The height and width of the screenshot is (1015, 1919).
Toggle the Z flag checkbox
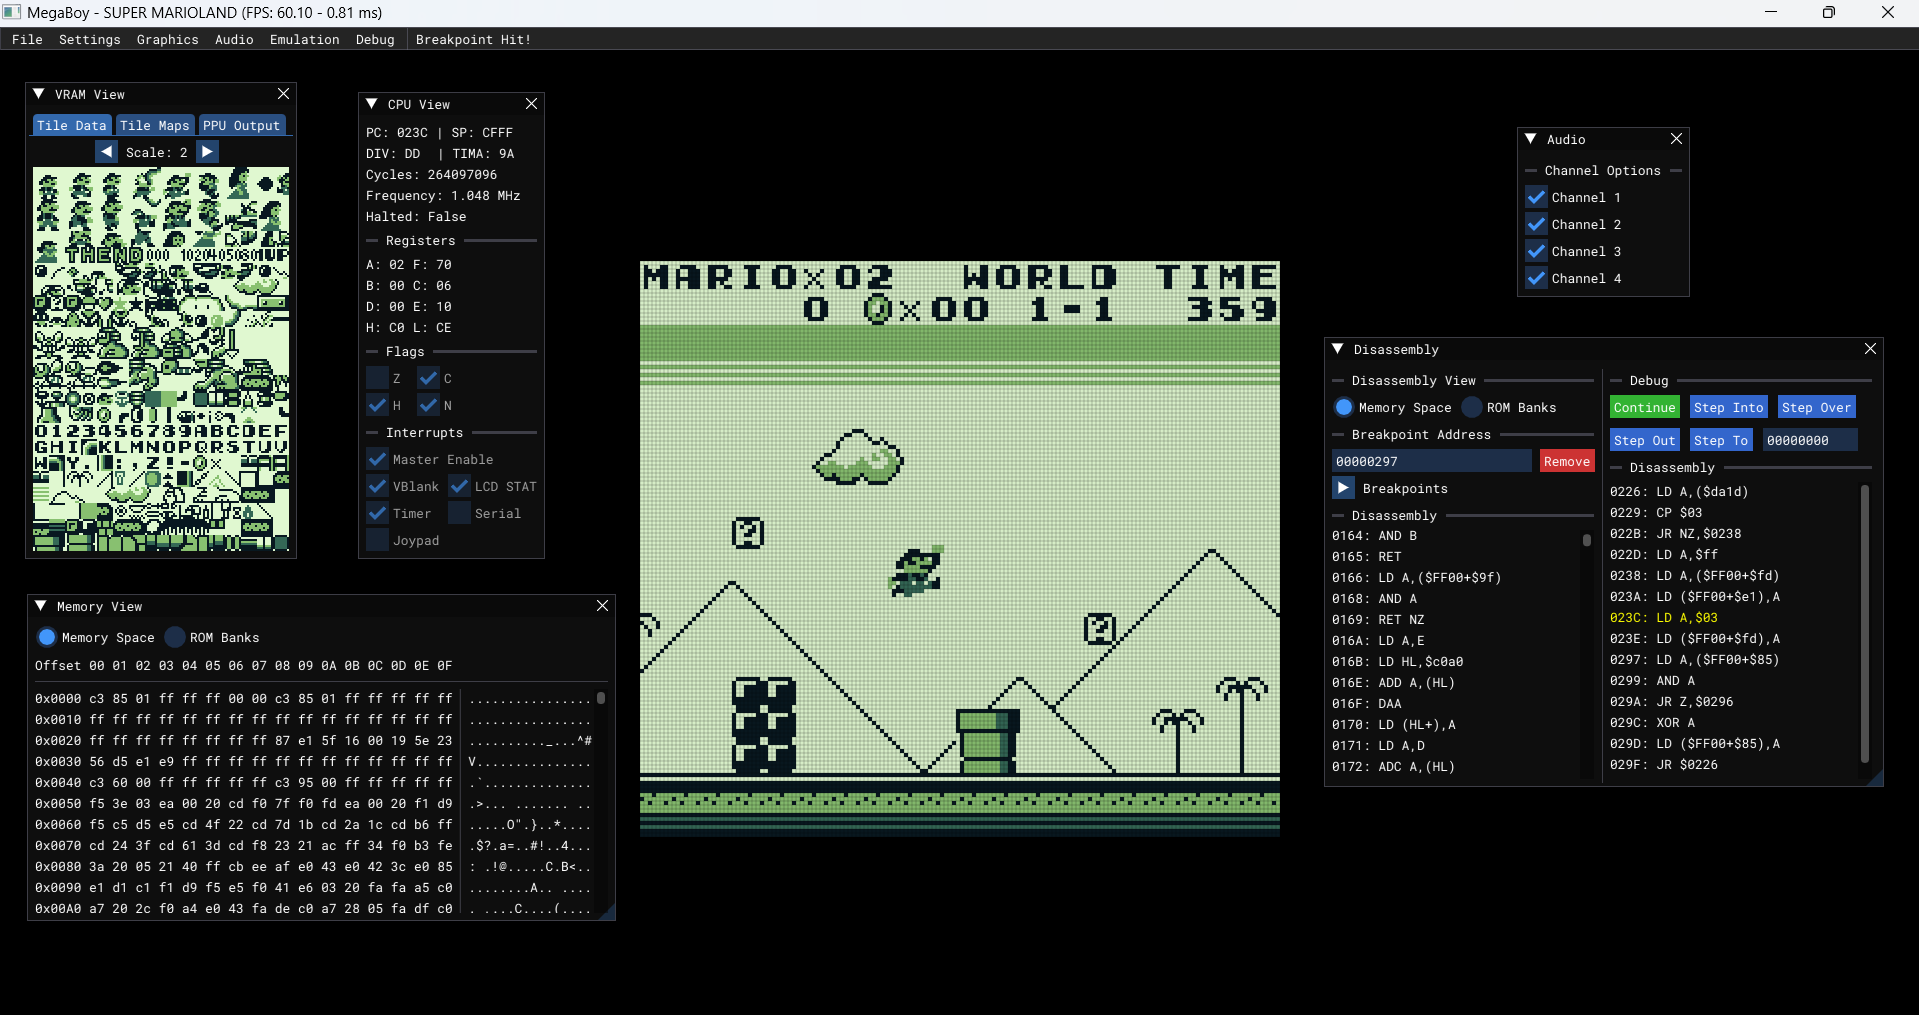(377, 379)
